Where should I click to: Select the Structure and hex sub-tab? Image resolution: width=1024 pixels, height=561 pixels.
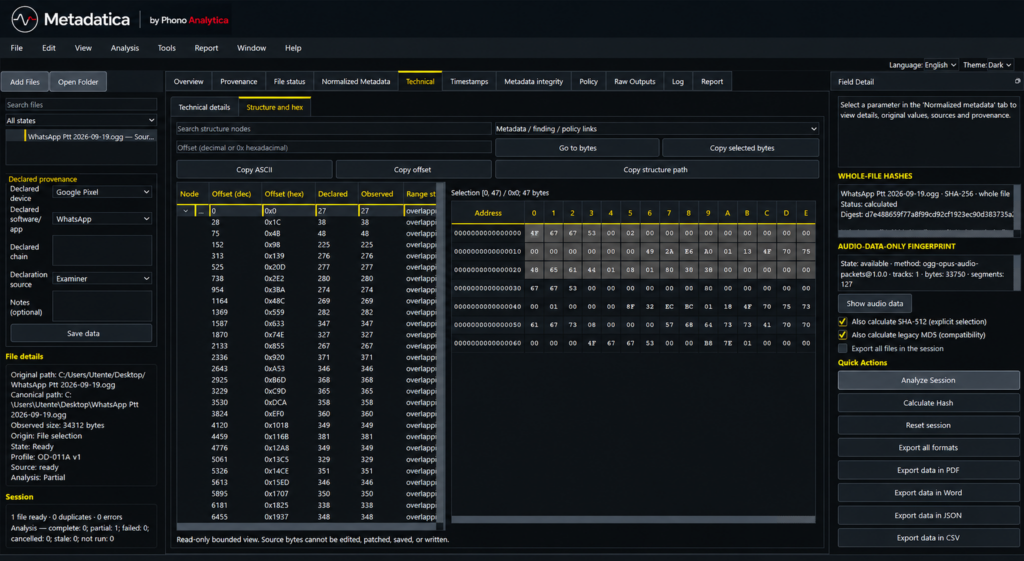pyautogui.click(x=274, y=107)
